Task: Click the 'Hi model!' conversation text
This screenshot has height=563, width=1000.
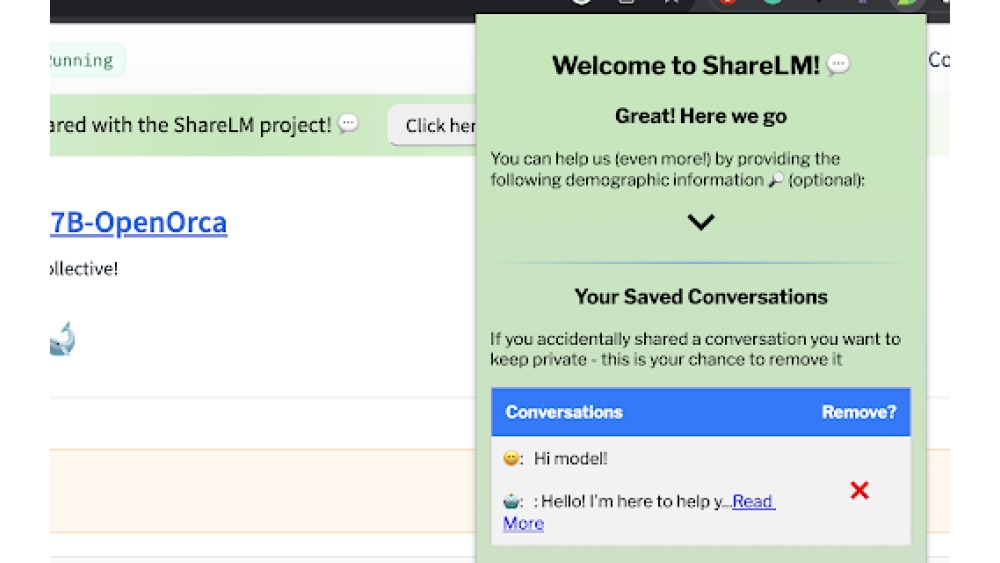Action: [x=570, y=458]
